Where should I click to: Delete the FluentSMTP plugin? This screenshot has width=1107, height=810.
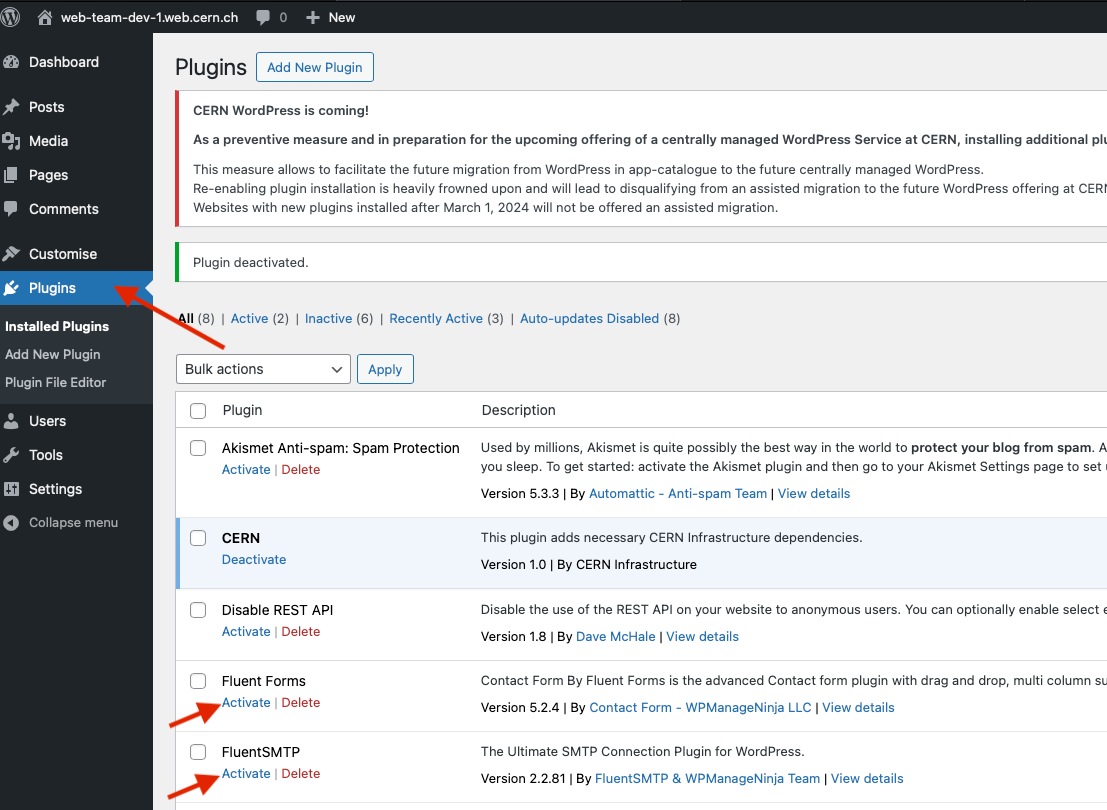coord(301,773)
